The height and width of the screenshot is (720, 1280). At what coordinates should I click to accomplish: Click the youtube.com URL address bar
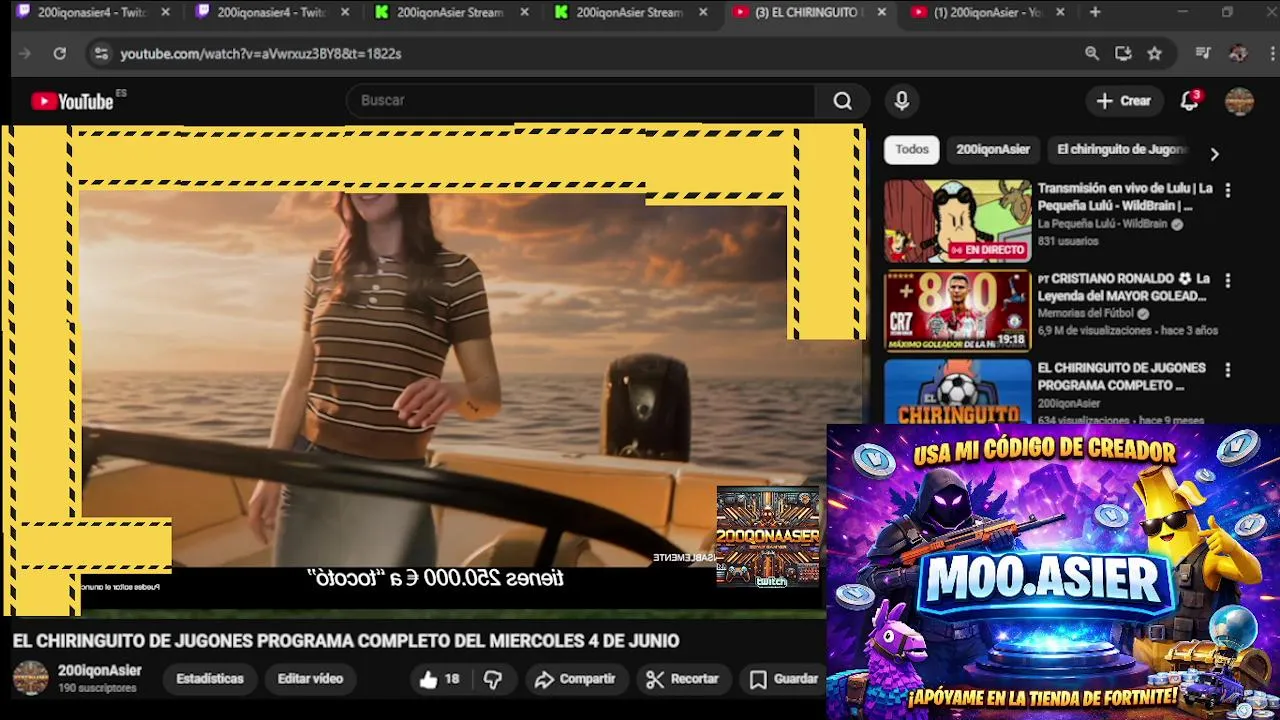[580, 53]
